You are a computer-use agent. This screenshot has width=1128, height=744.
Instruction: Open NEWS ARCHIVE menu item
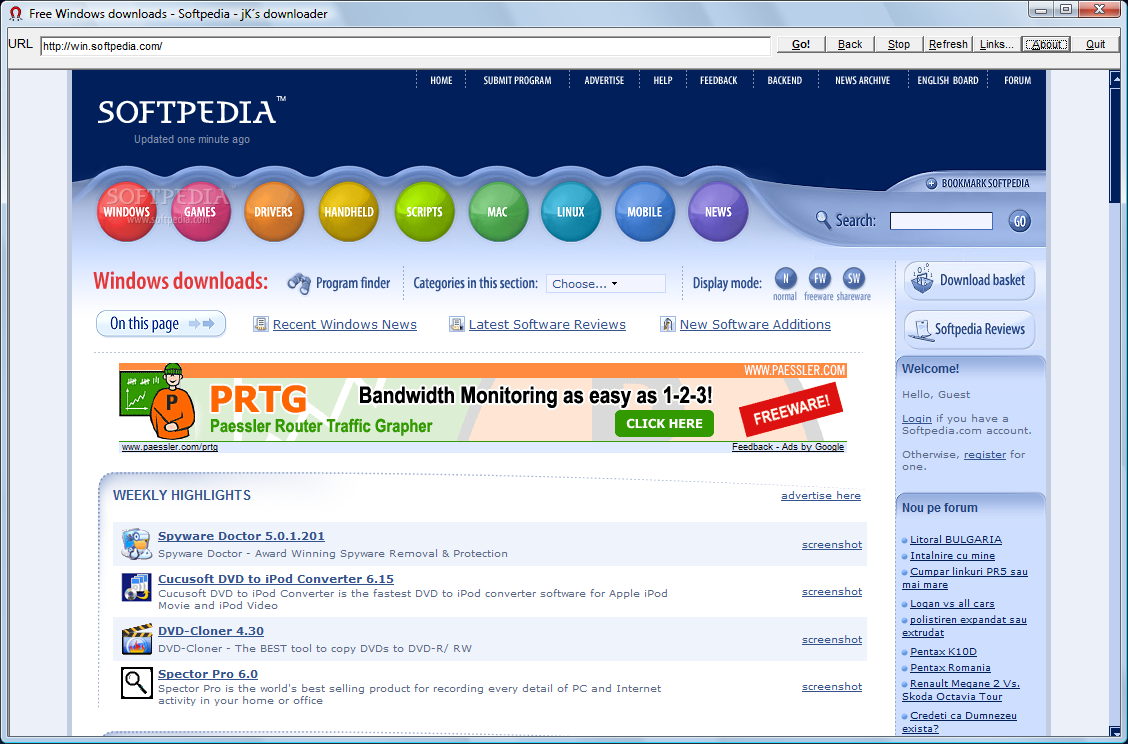pos(863,81)
